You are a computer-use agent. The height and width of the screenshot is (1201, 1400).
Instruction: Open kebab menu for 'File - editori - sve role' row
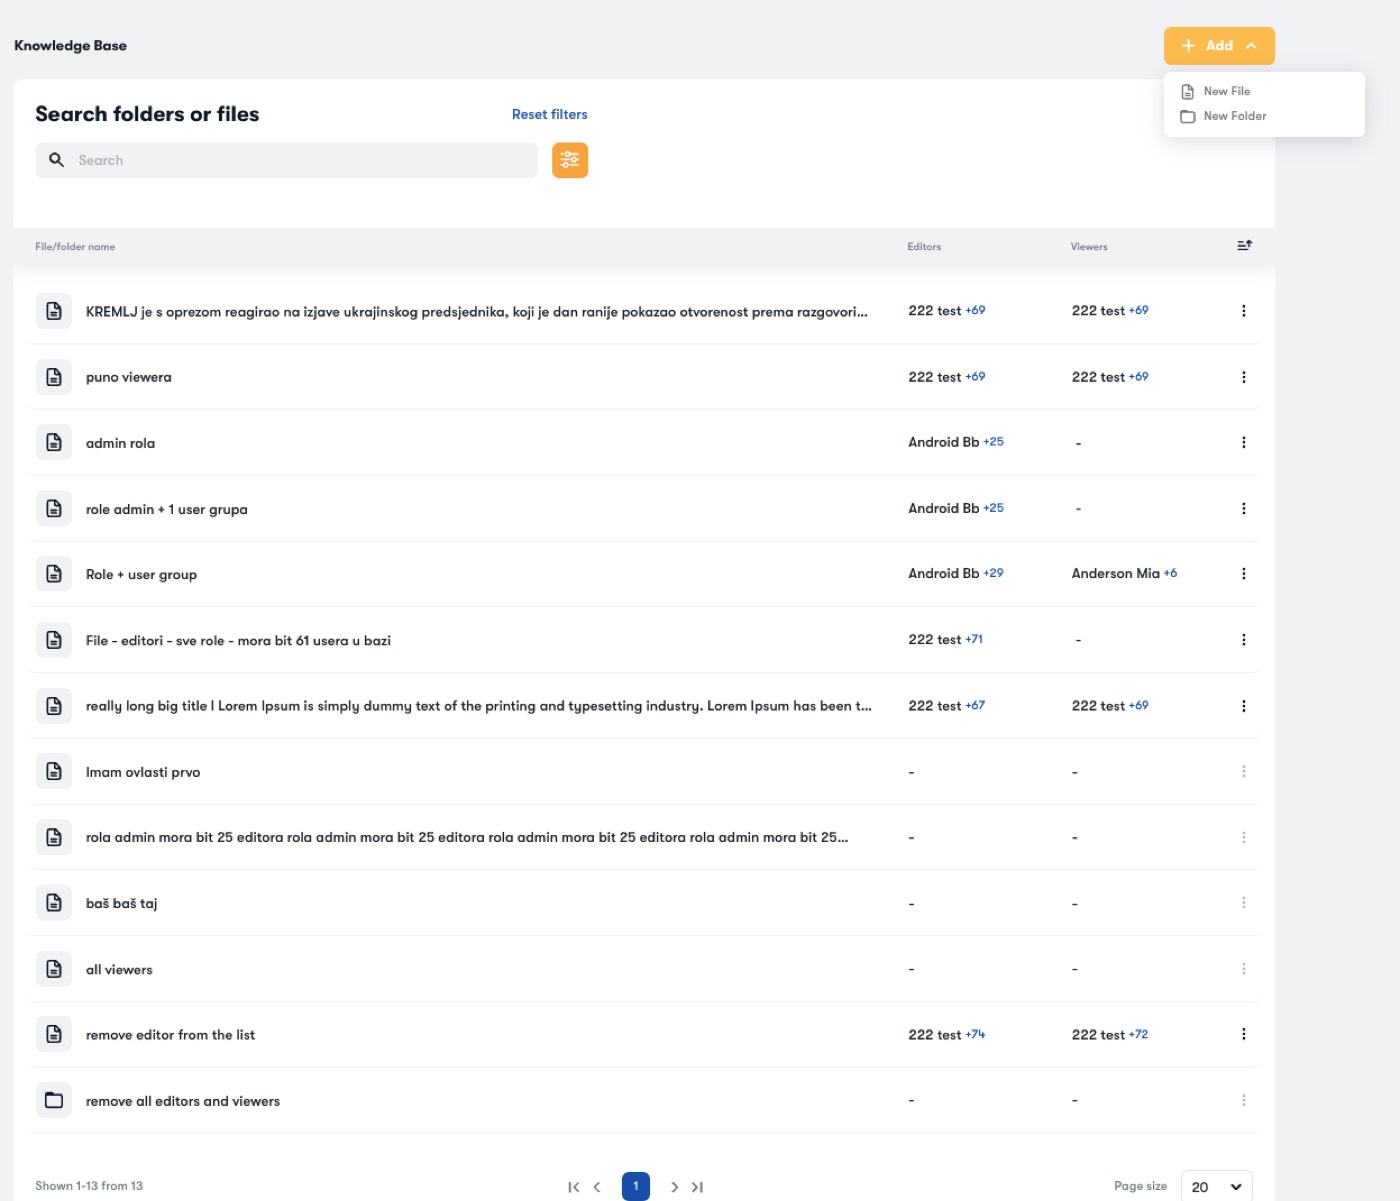[x=1244, y=640]
